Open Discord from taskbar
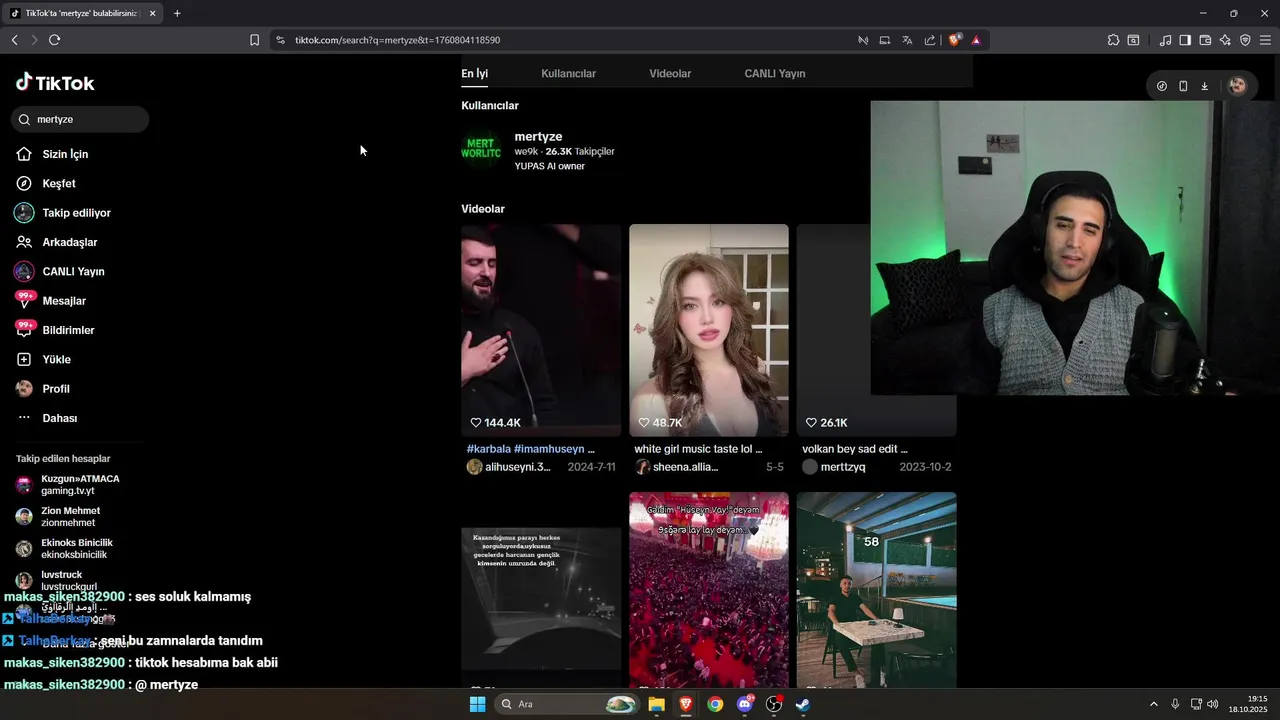Image resolution: width=1280 pixels, height=720 pixels. click(744, 704)
